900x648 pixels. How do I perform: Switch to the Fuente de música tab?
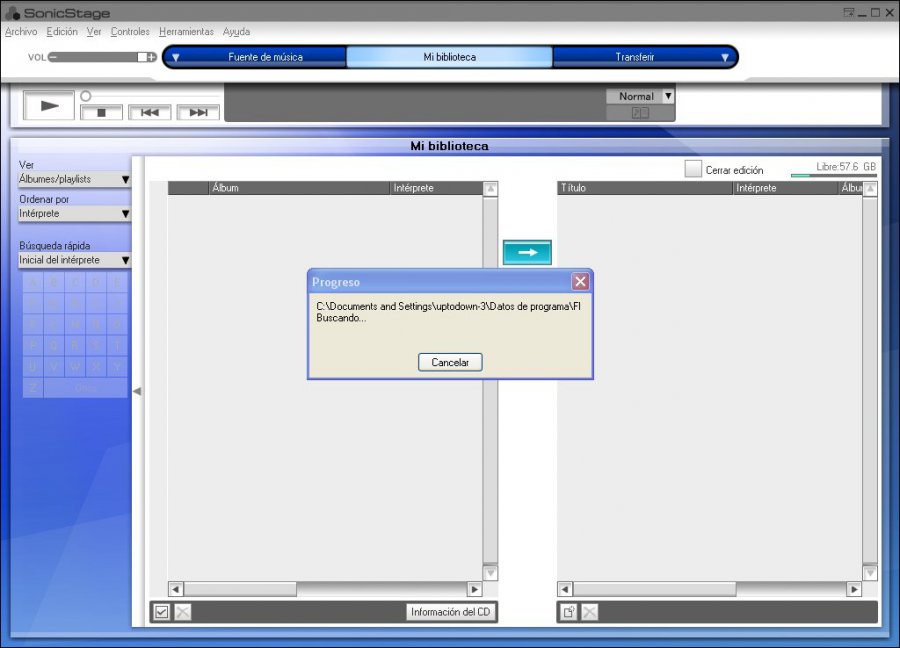tap(265, 57)
